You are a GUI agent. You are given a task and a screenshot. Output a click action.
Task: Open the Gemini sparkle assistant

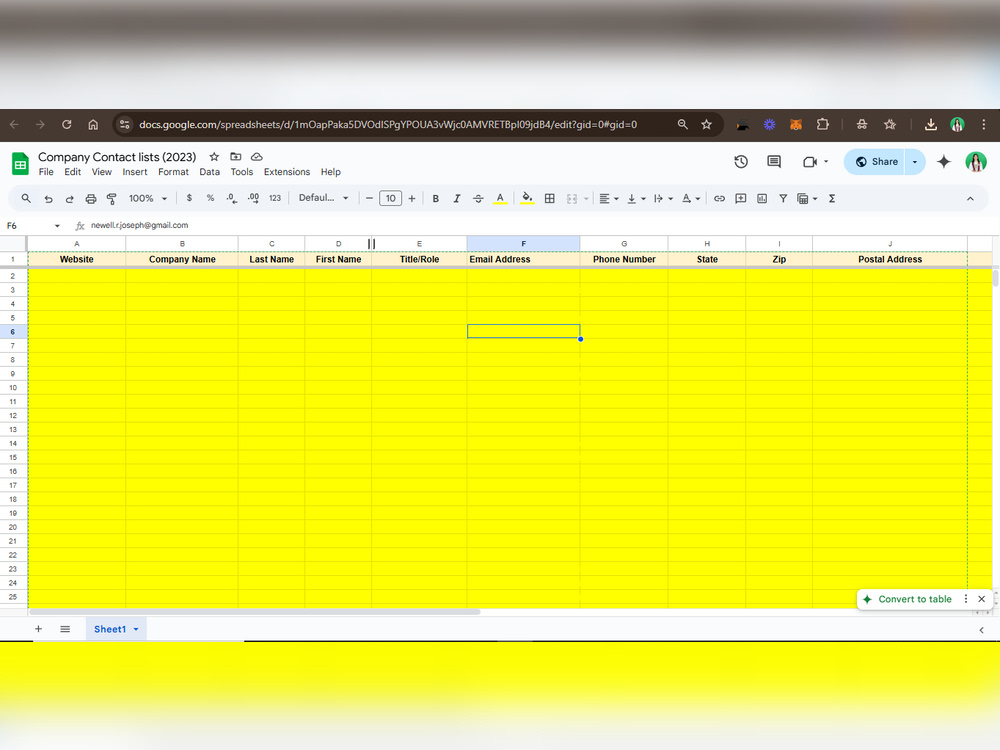(943, 162)
